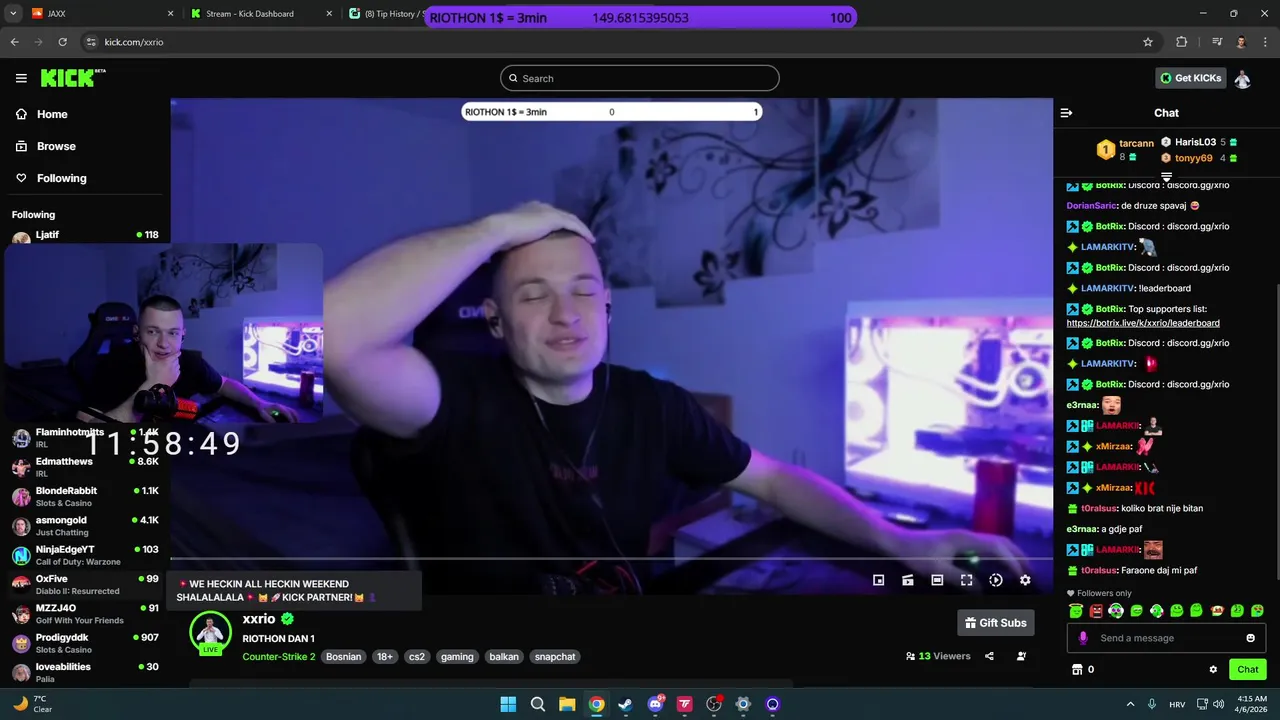
Task: Click the Kick logo
Action: pyautogui.click(x=72, y=78)
